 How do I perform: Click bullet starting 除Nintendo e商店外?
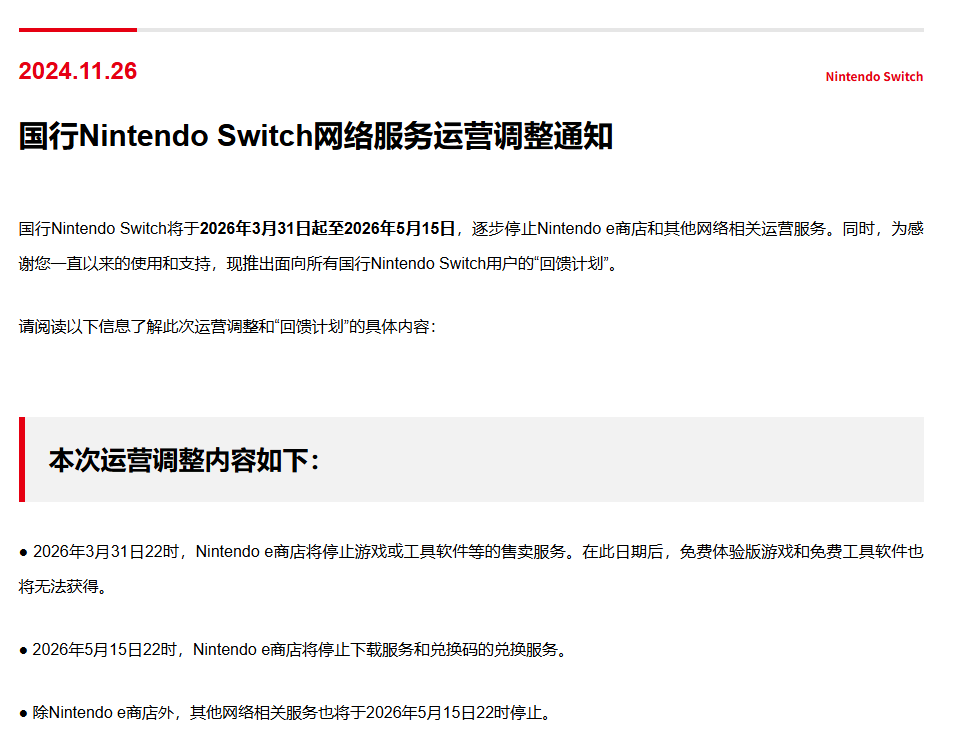[286, 712]
